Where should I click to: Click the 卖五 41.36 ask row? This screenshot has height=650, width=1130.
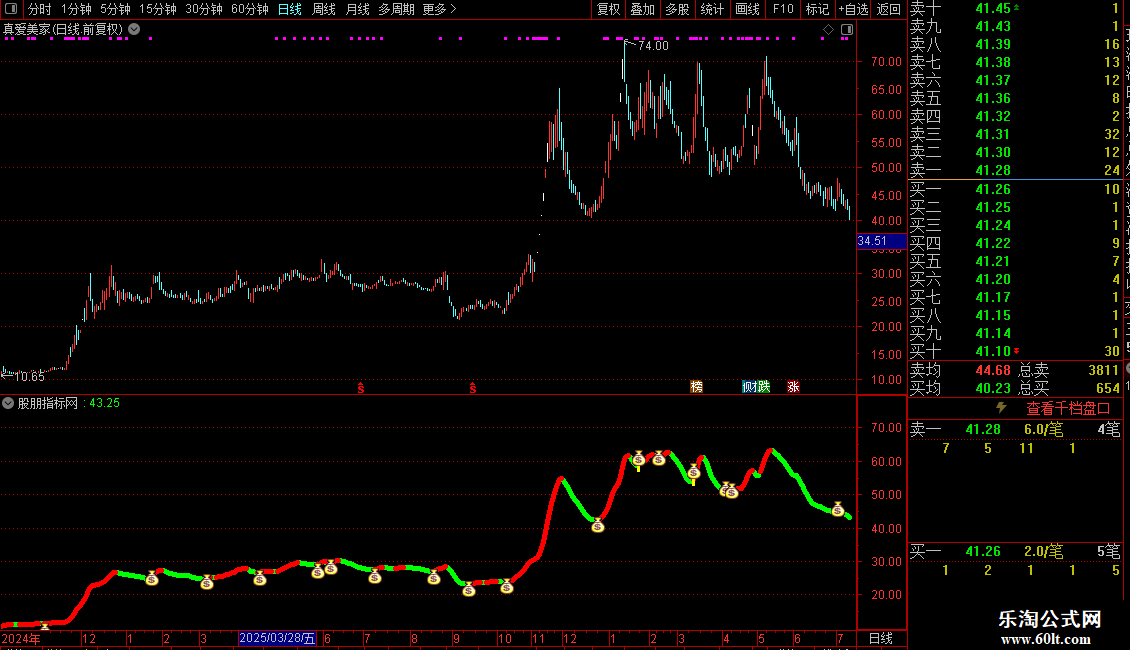point(1015,98)
